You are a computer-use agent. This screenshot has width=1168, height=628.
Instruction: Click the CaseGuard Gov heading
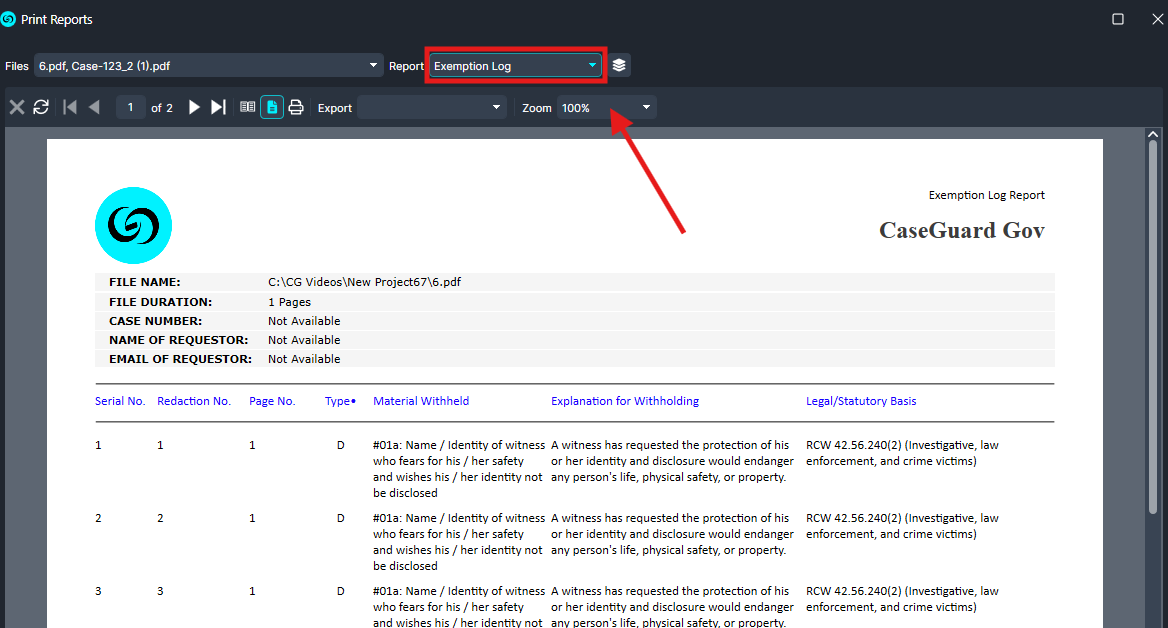click(x=962, y=230)
